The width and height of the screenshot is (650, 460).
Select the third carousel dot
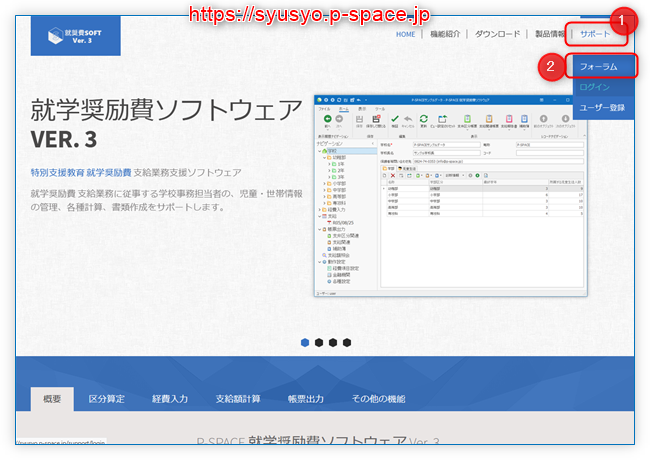click(333, 343)
